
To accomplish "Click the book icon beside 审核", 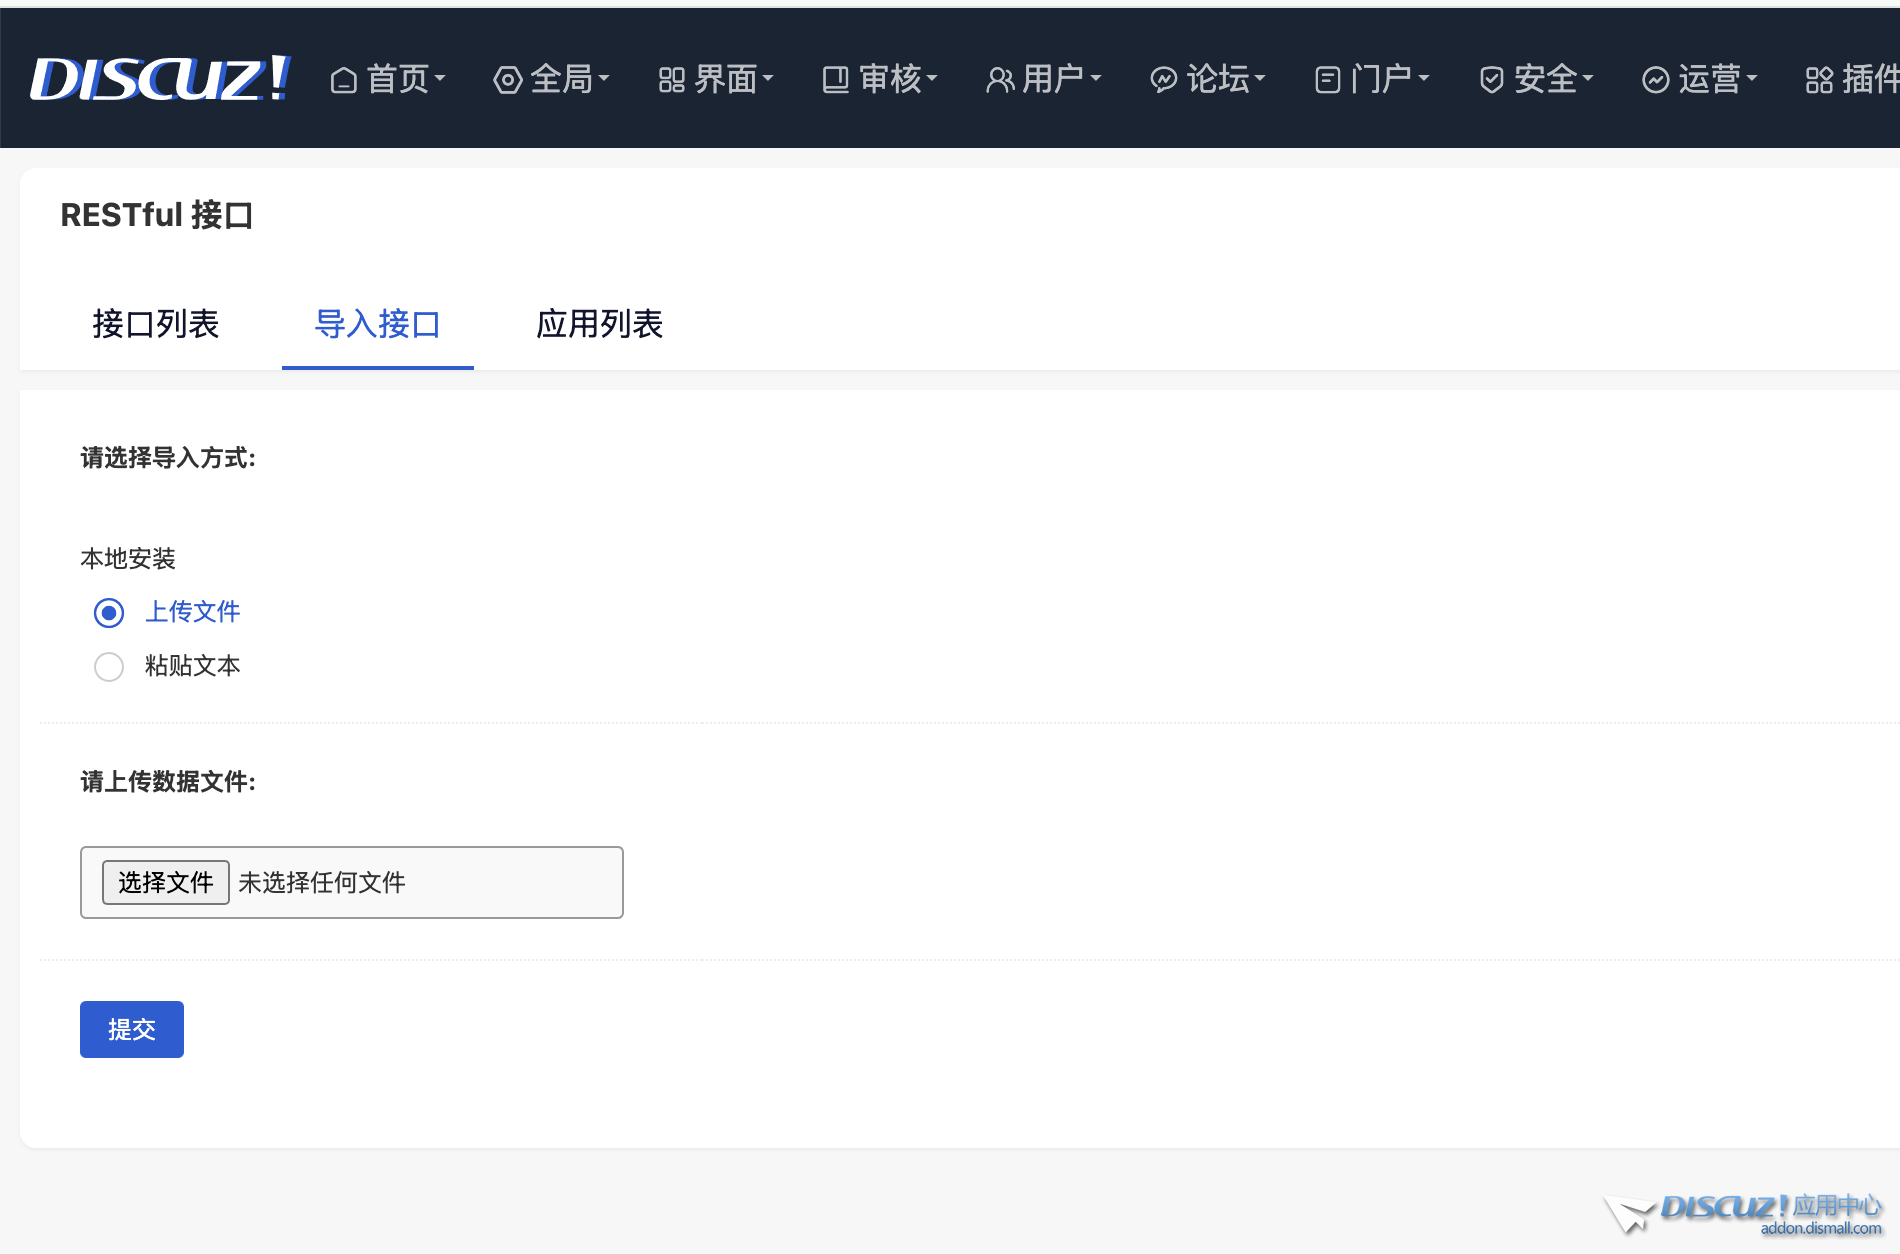I will pos(835,80).
